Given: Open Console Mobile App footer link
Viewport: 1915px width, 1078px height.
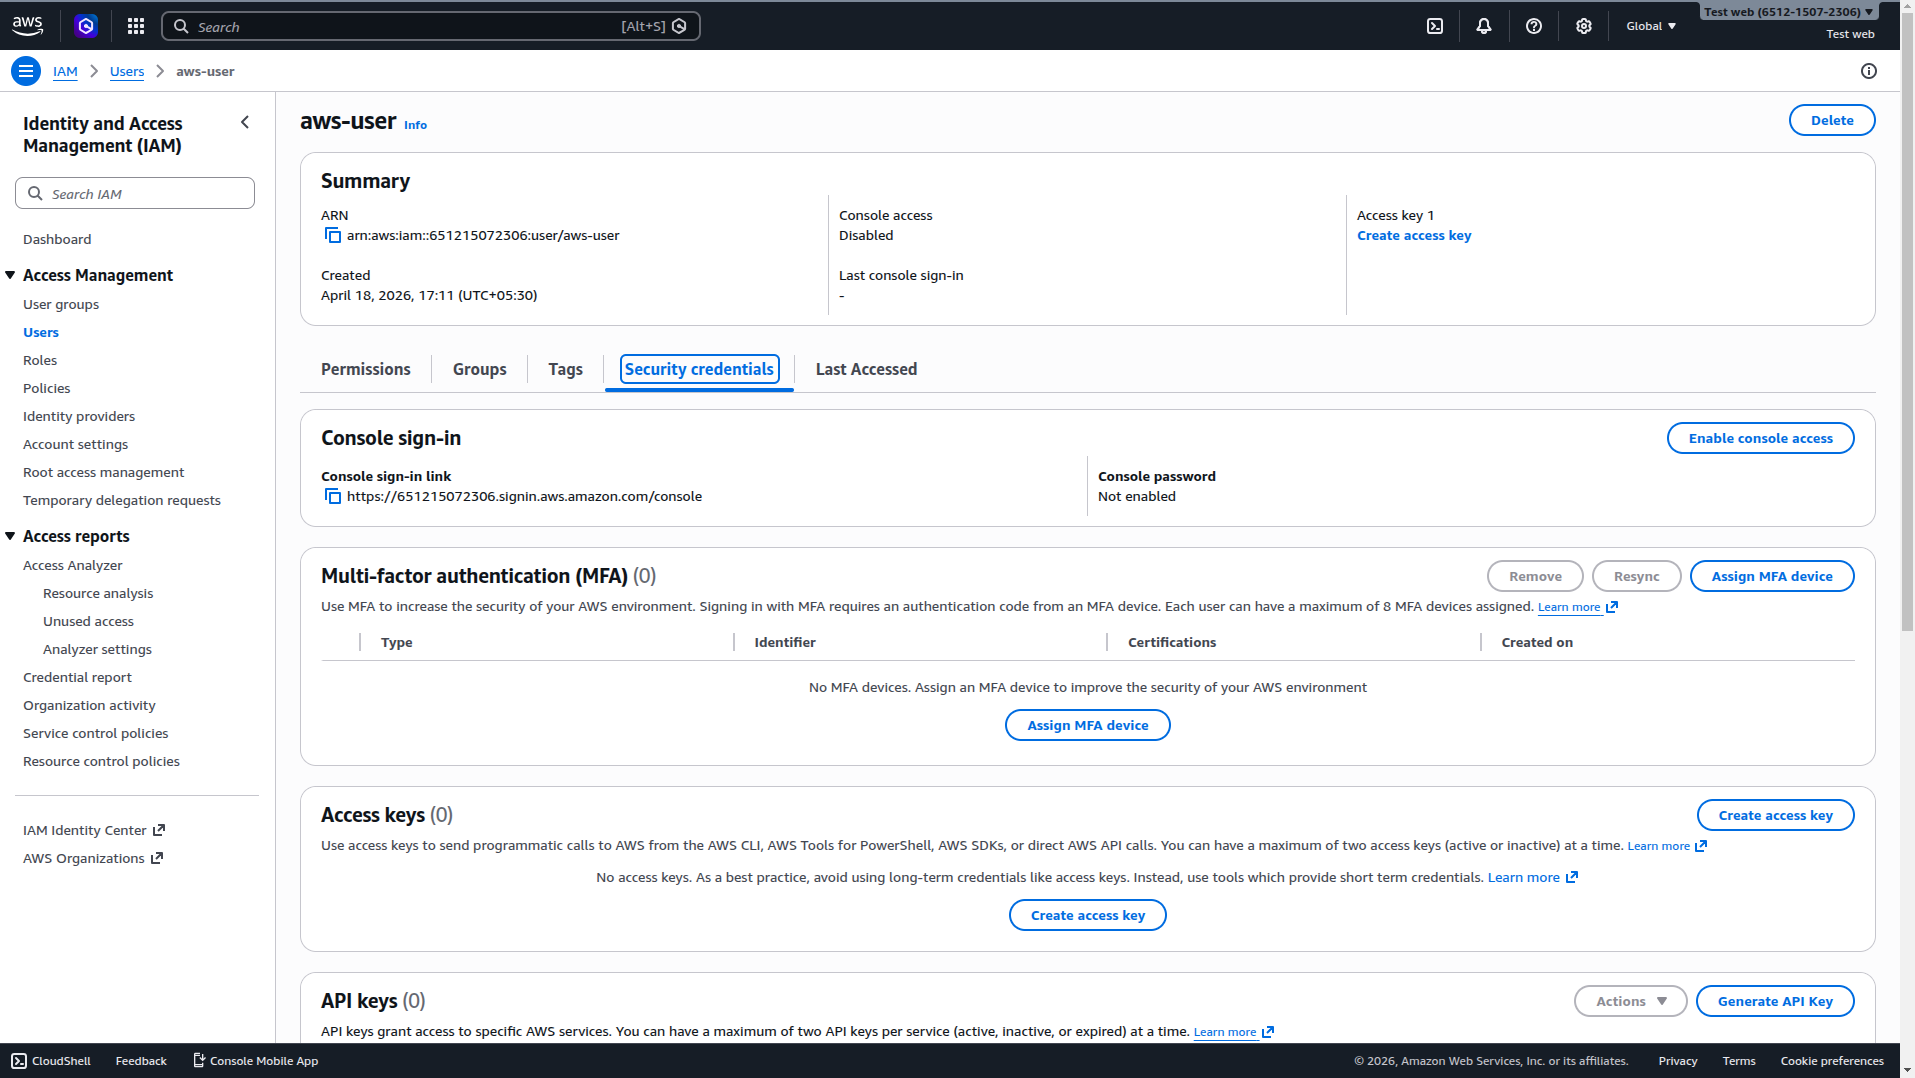Looking at the screenshot, I should coord(255,1061).
